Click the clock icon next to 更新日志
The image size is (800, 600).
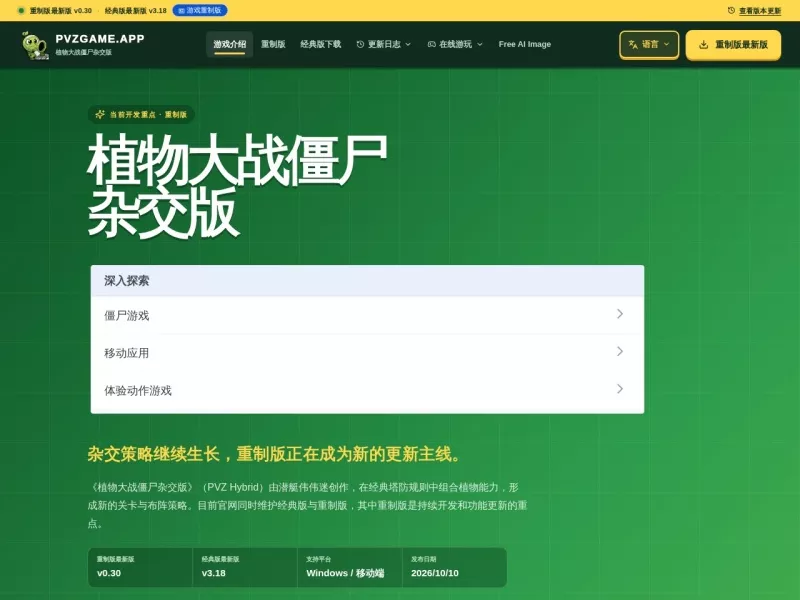[x=360, y=44]
